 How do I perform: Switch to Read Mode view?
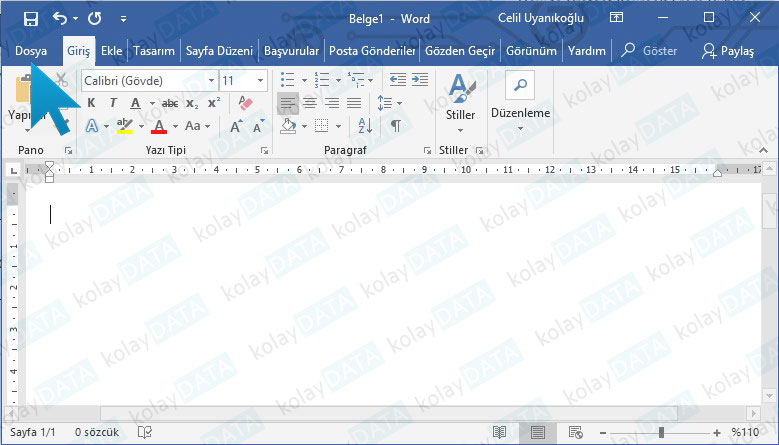[x=499, y=432]
